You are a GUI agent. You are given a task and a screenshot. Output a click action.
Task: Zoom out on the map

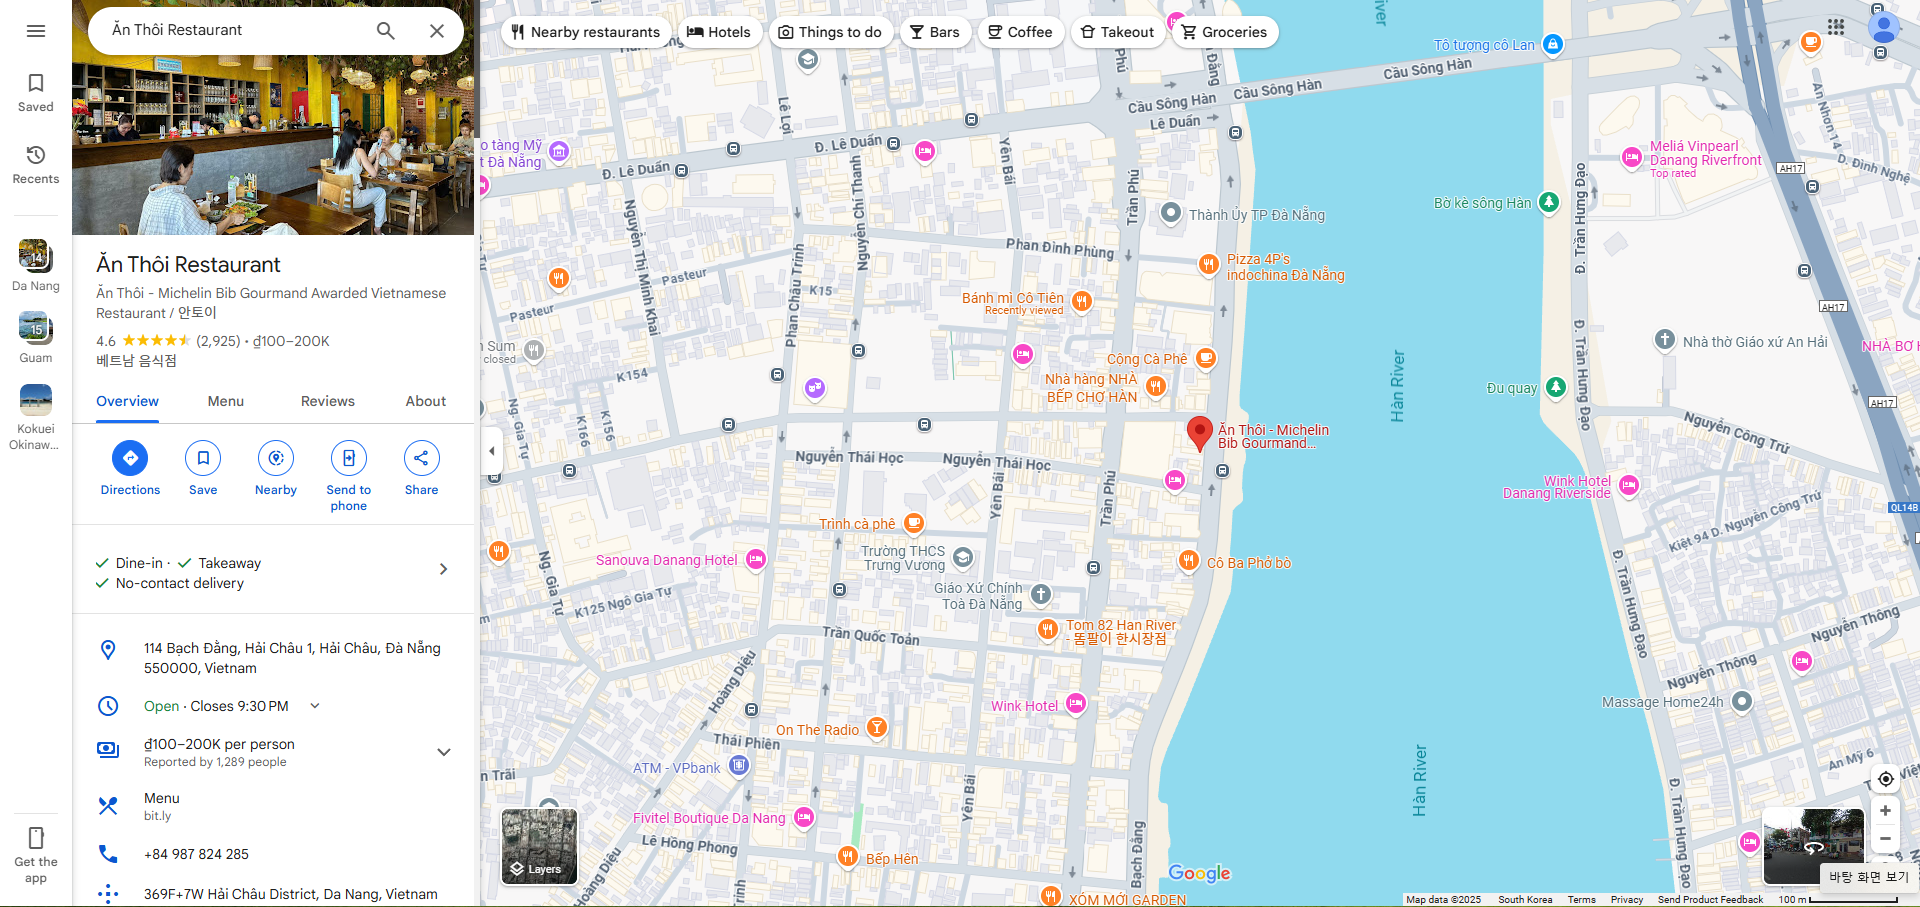(1885, 839)
